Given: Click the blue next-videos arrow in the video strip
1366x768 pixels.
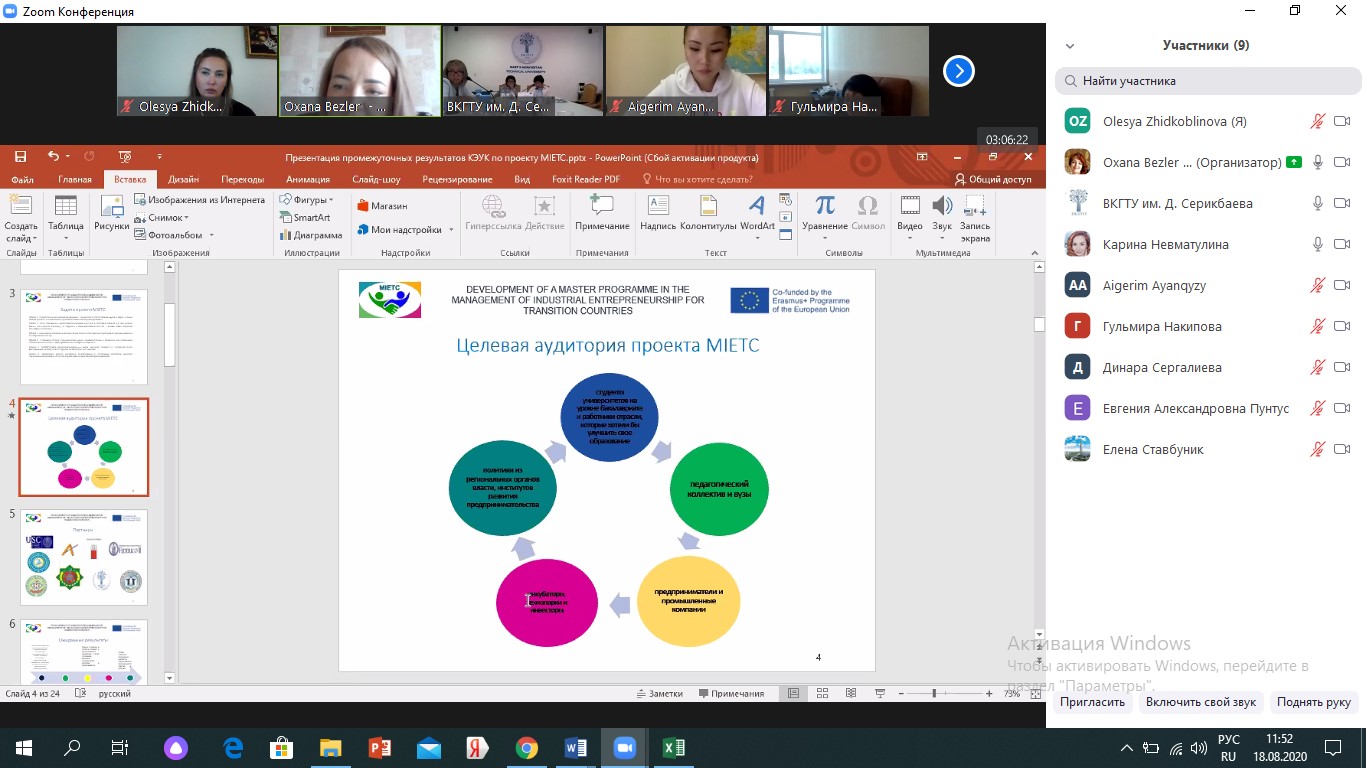Looking at the screenshot, I should click(958, 71).
